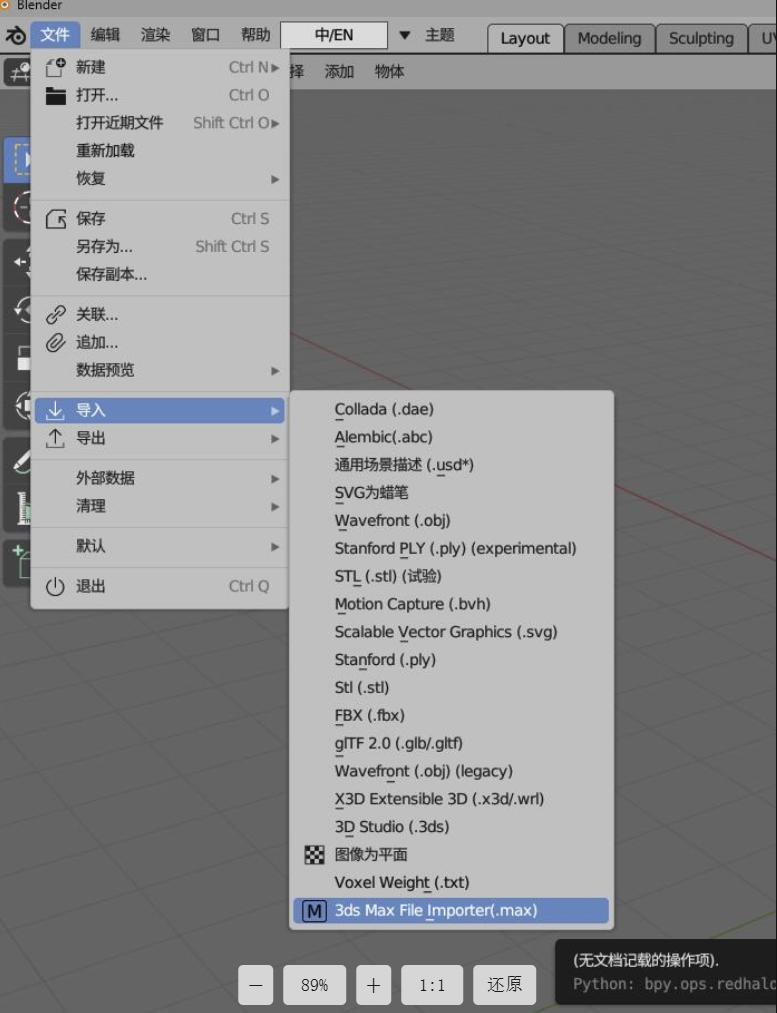Screen dimensions: 777x1013
Task: Click the Save disk icon
Action: point(56,218)
